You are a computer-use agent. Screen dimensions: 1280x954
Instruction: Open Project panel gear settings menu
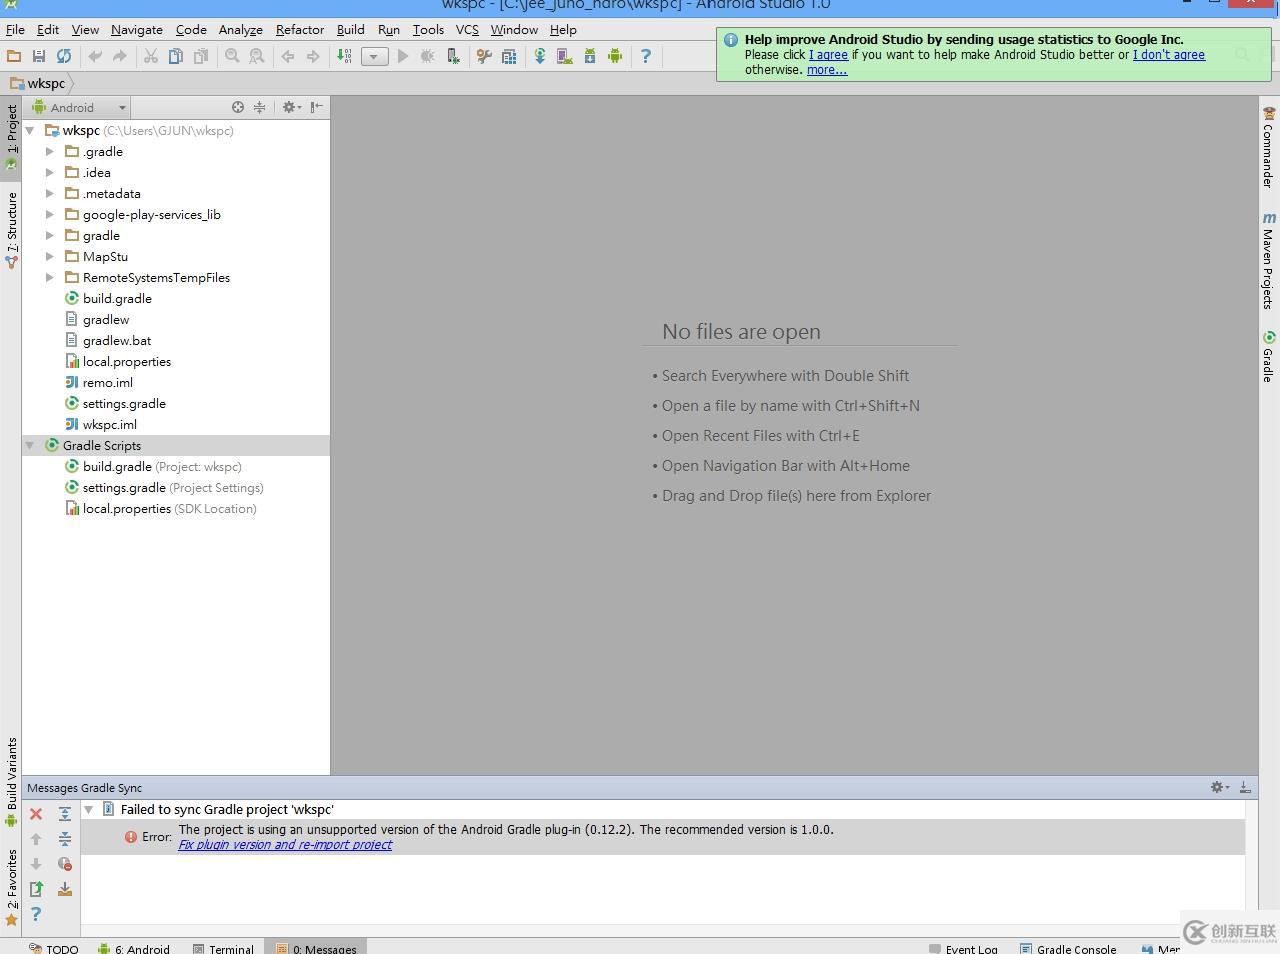point(290,107)
